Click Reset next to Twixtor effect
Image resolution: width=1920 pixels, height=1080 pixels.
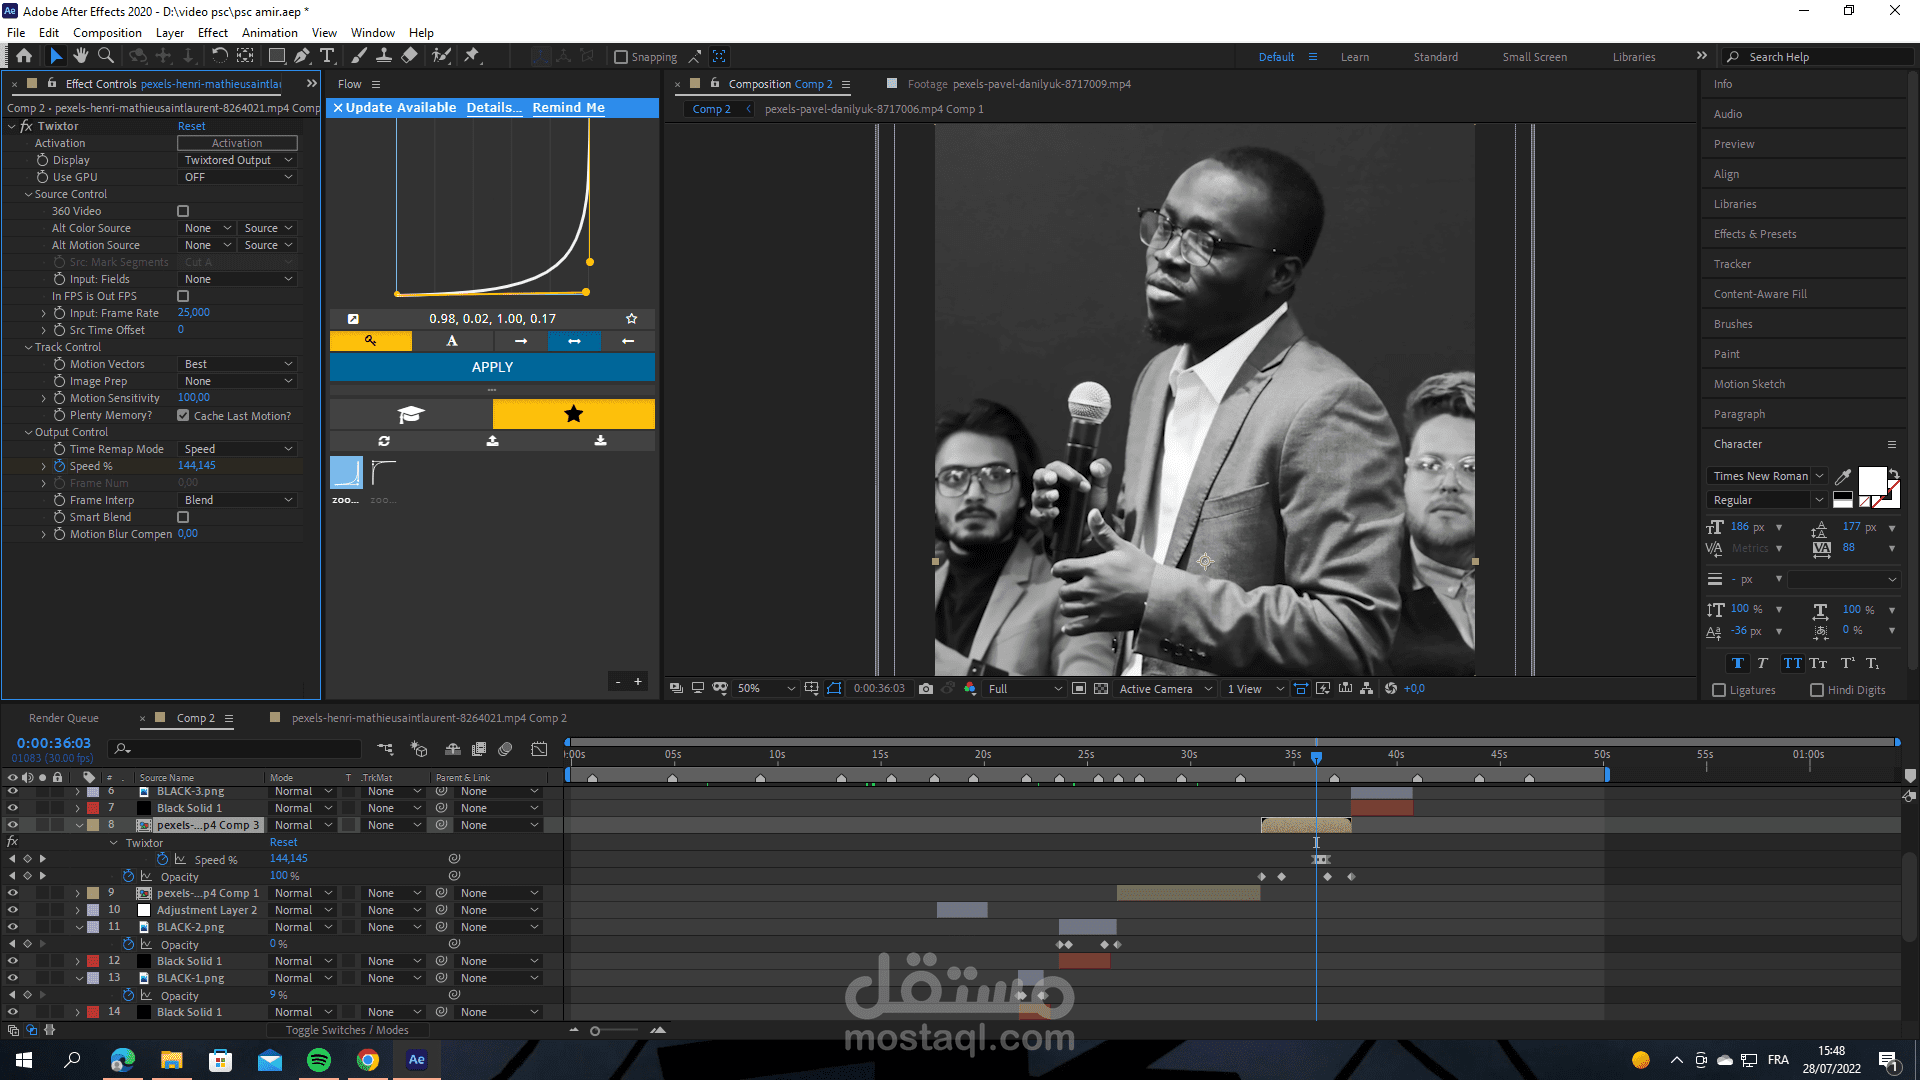coord(191,126)
